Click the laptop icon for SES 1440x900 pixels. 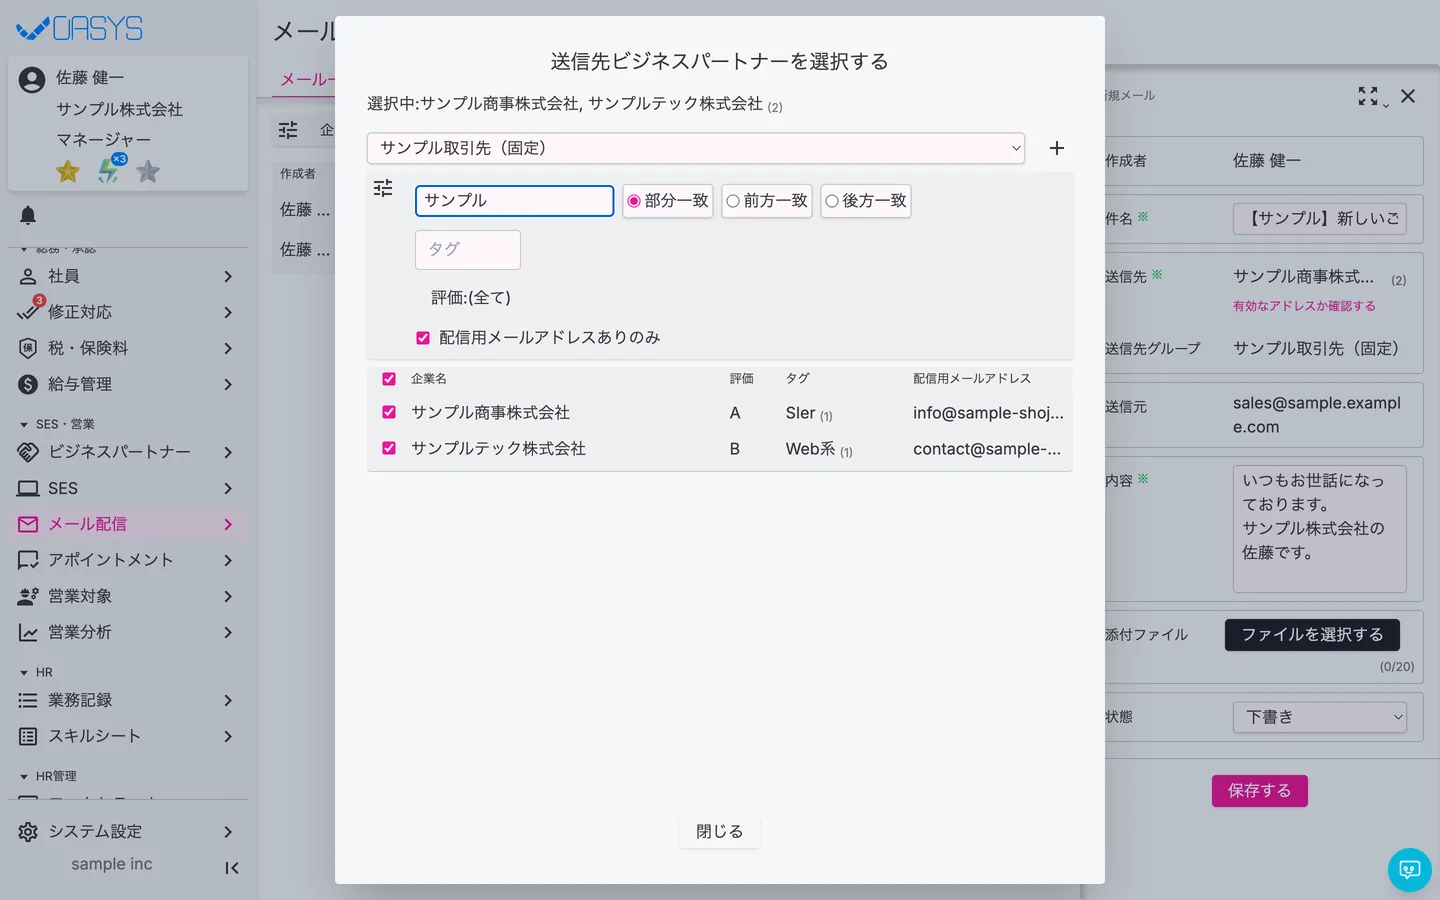(28, 488)
